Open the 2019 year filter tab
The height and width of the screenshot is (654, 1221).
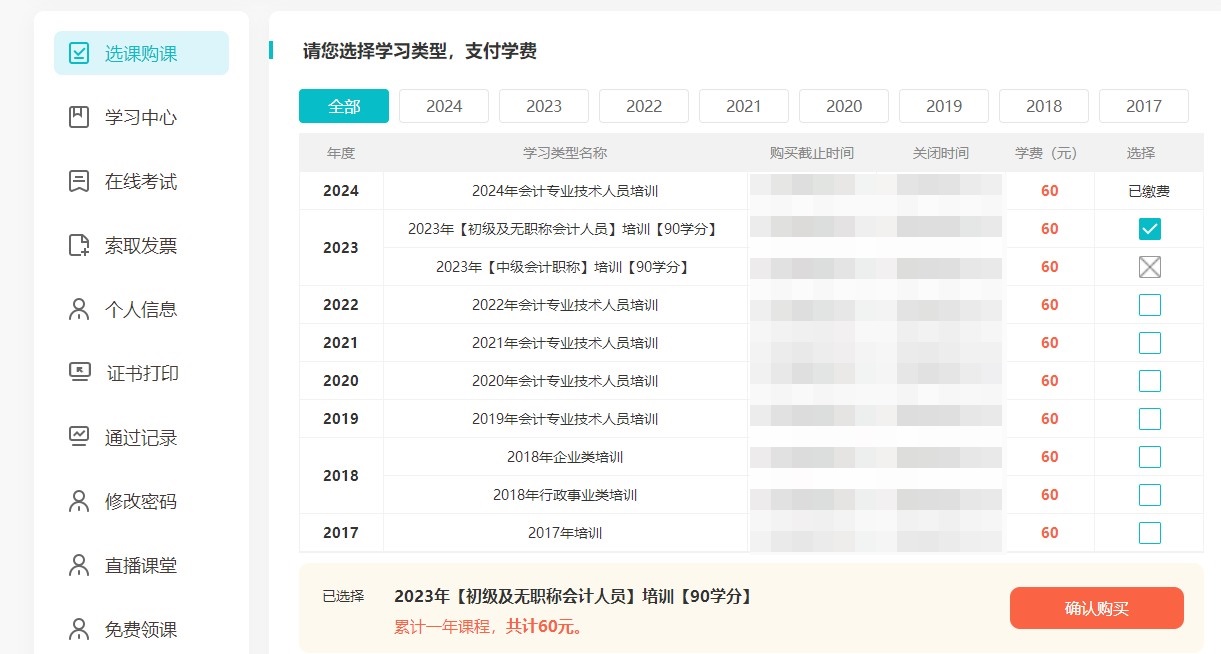point(943,105)
